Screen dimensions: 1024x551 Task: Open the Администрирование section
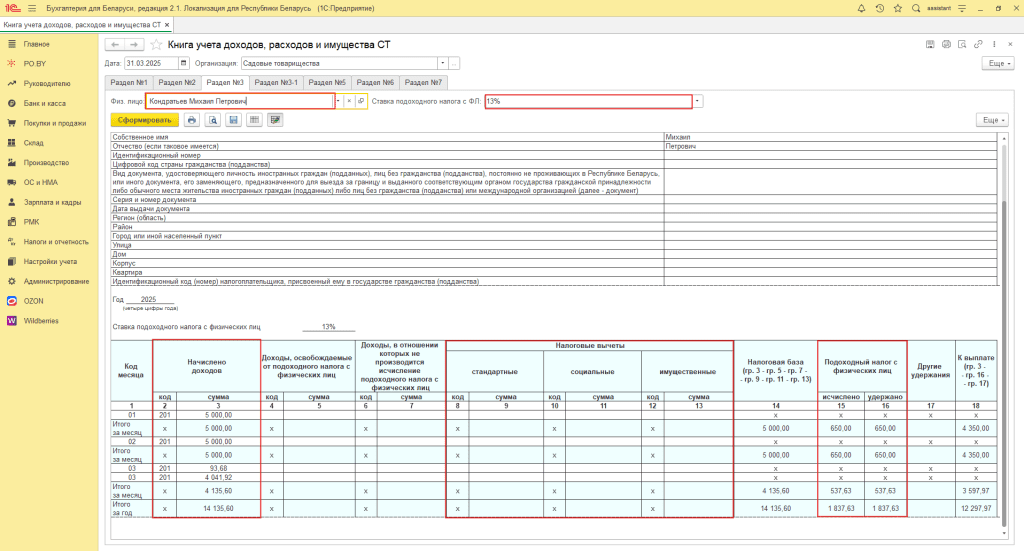point(56,281)
